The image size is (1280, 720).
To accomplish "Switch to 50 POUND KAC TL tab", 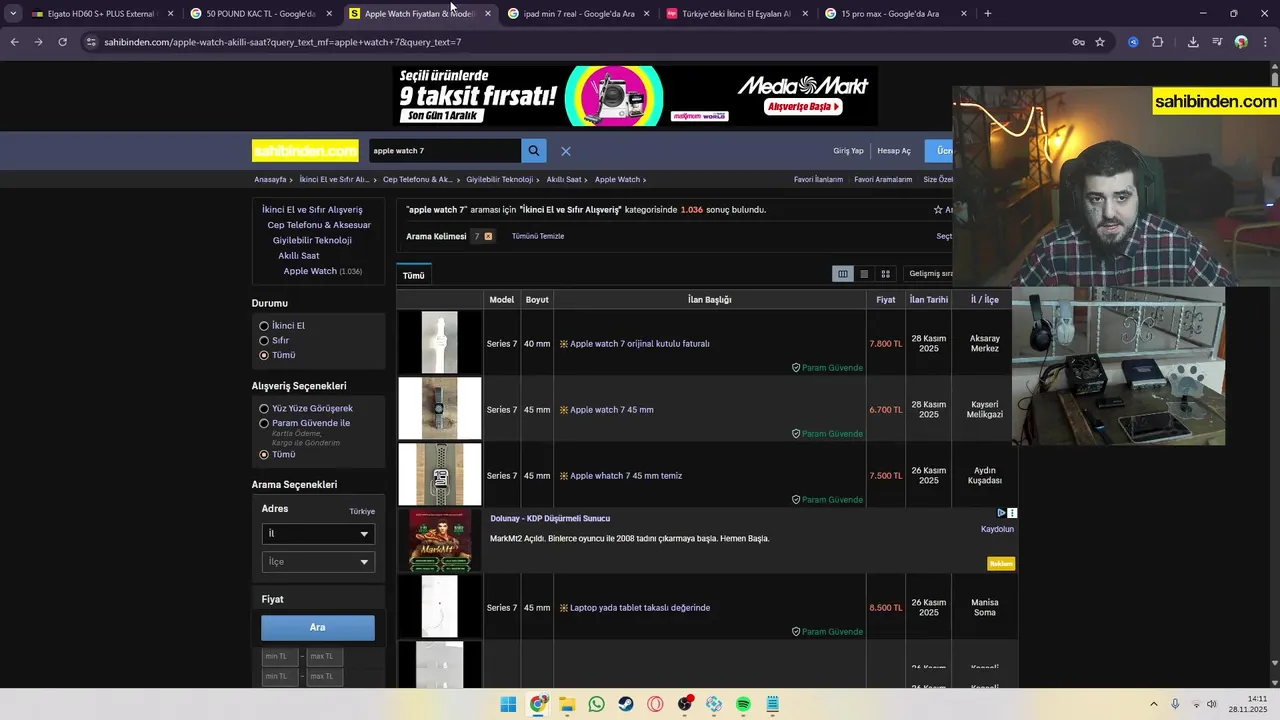I will coord(260,14).
